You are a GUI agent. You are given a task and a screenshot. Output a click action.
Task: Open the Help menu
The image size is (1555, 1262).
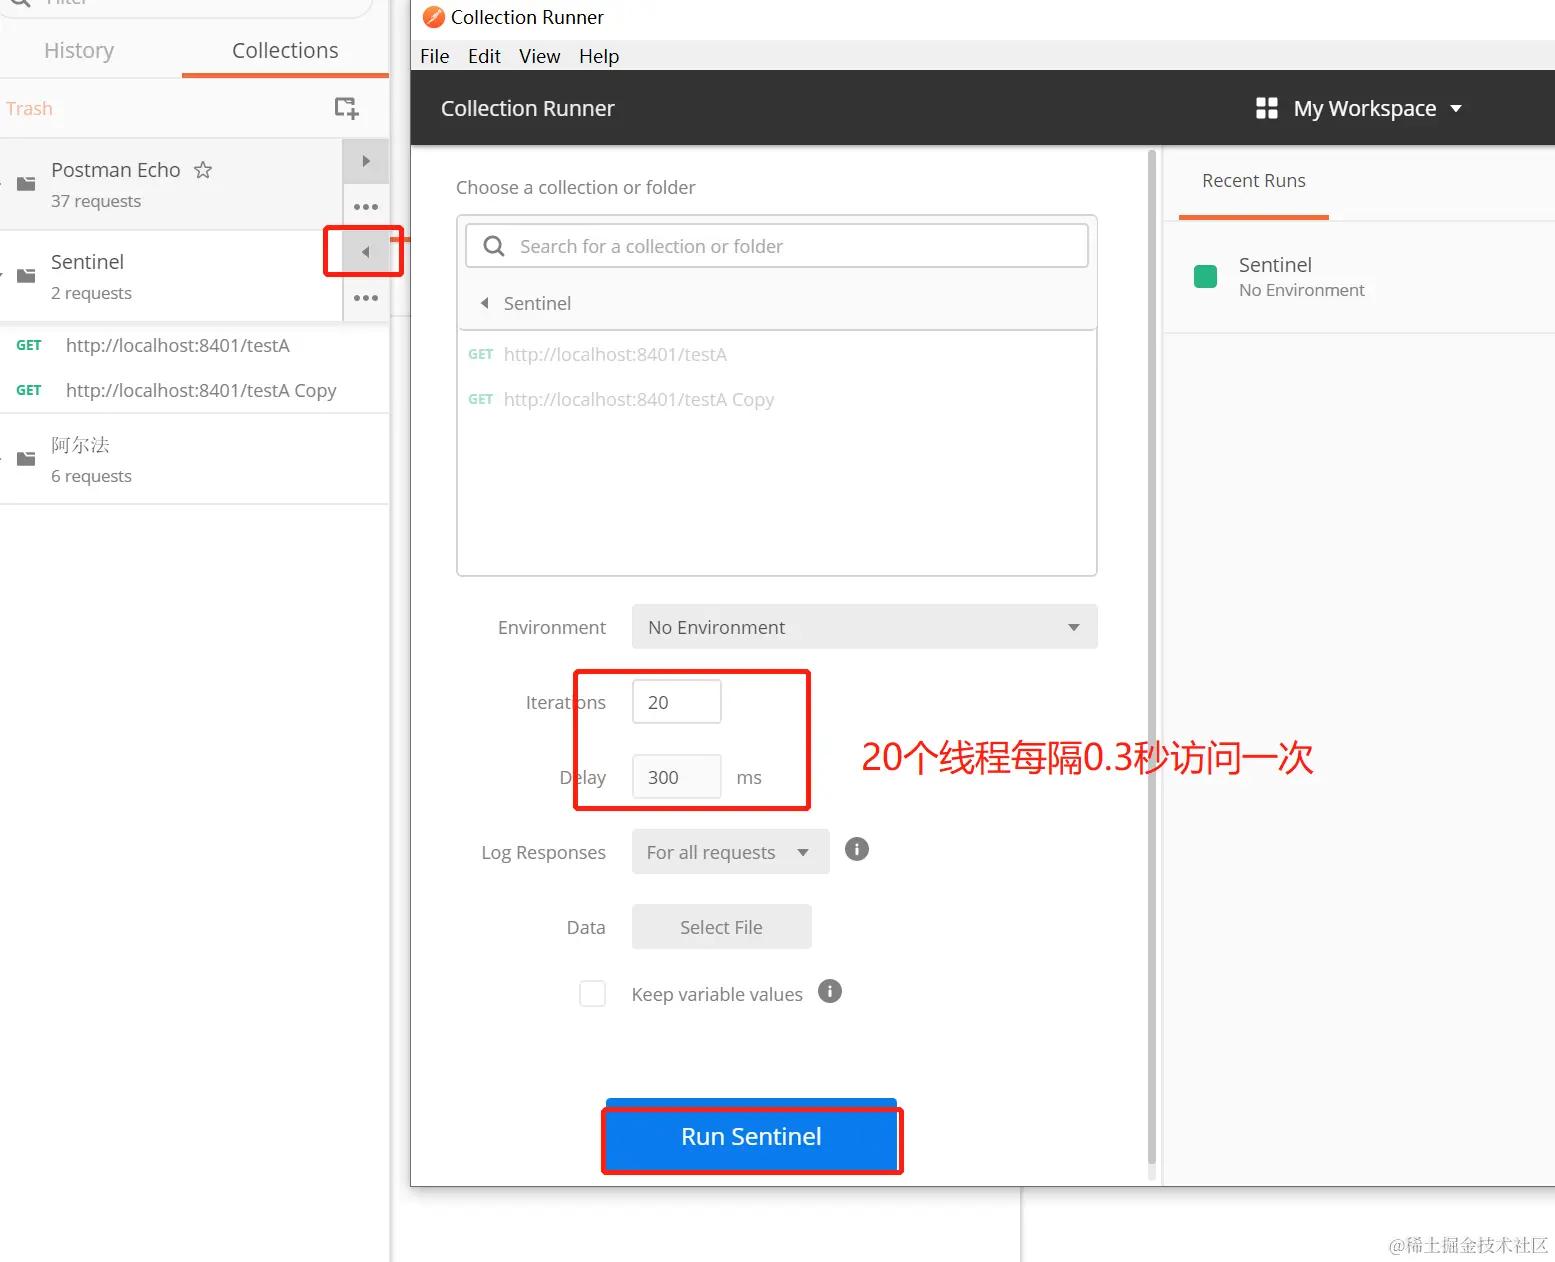(599, 56)
